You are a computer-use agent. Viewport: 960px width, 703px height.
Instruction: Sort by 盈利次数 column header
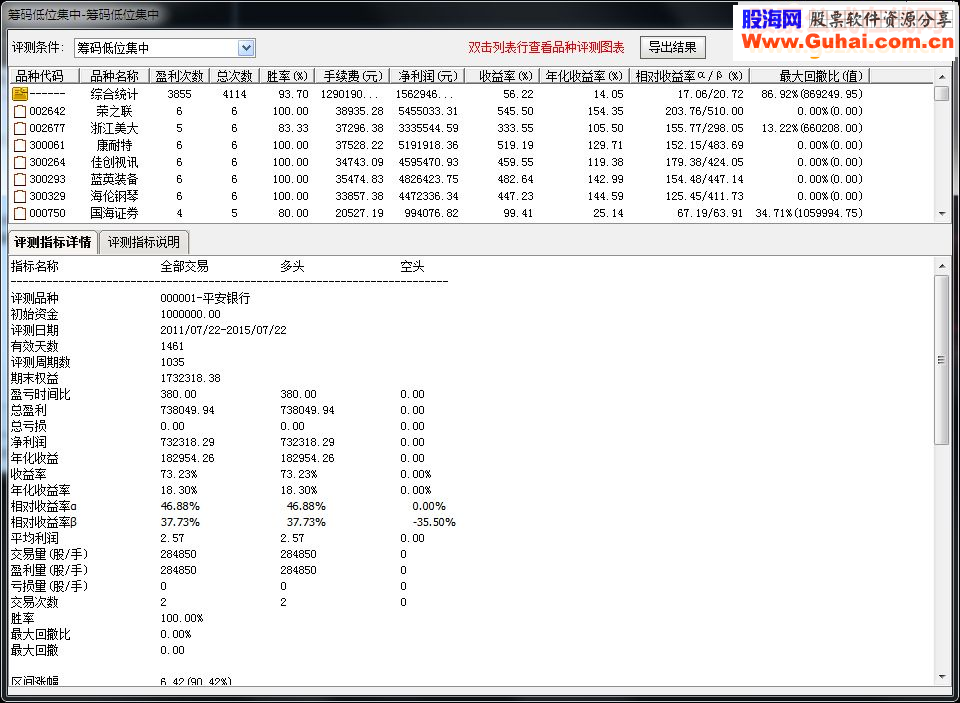[x=179, y=76]
